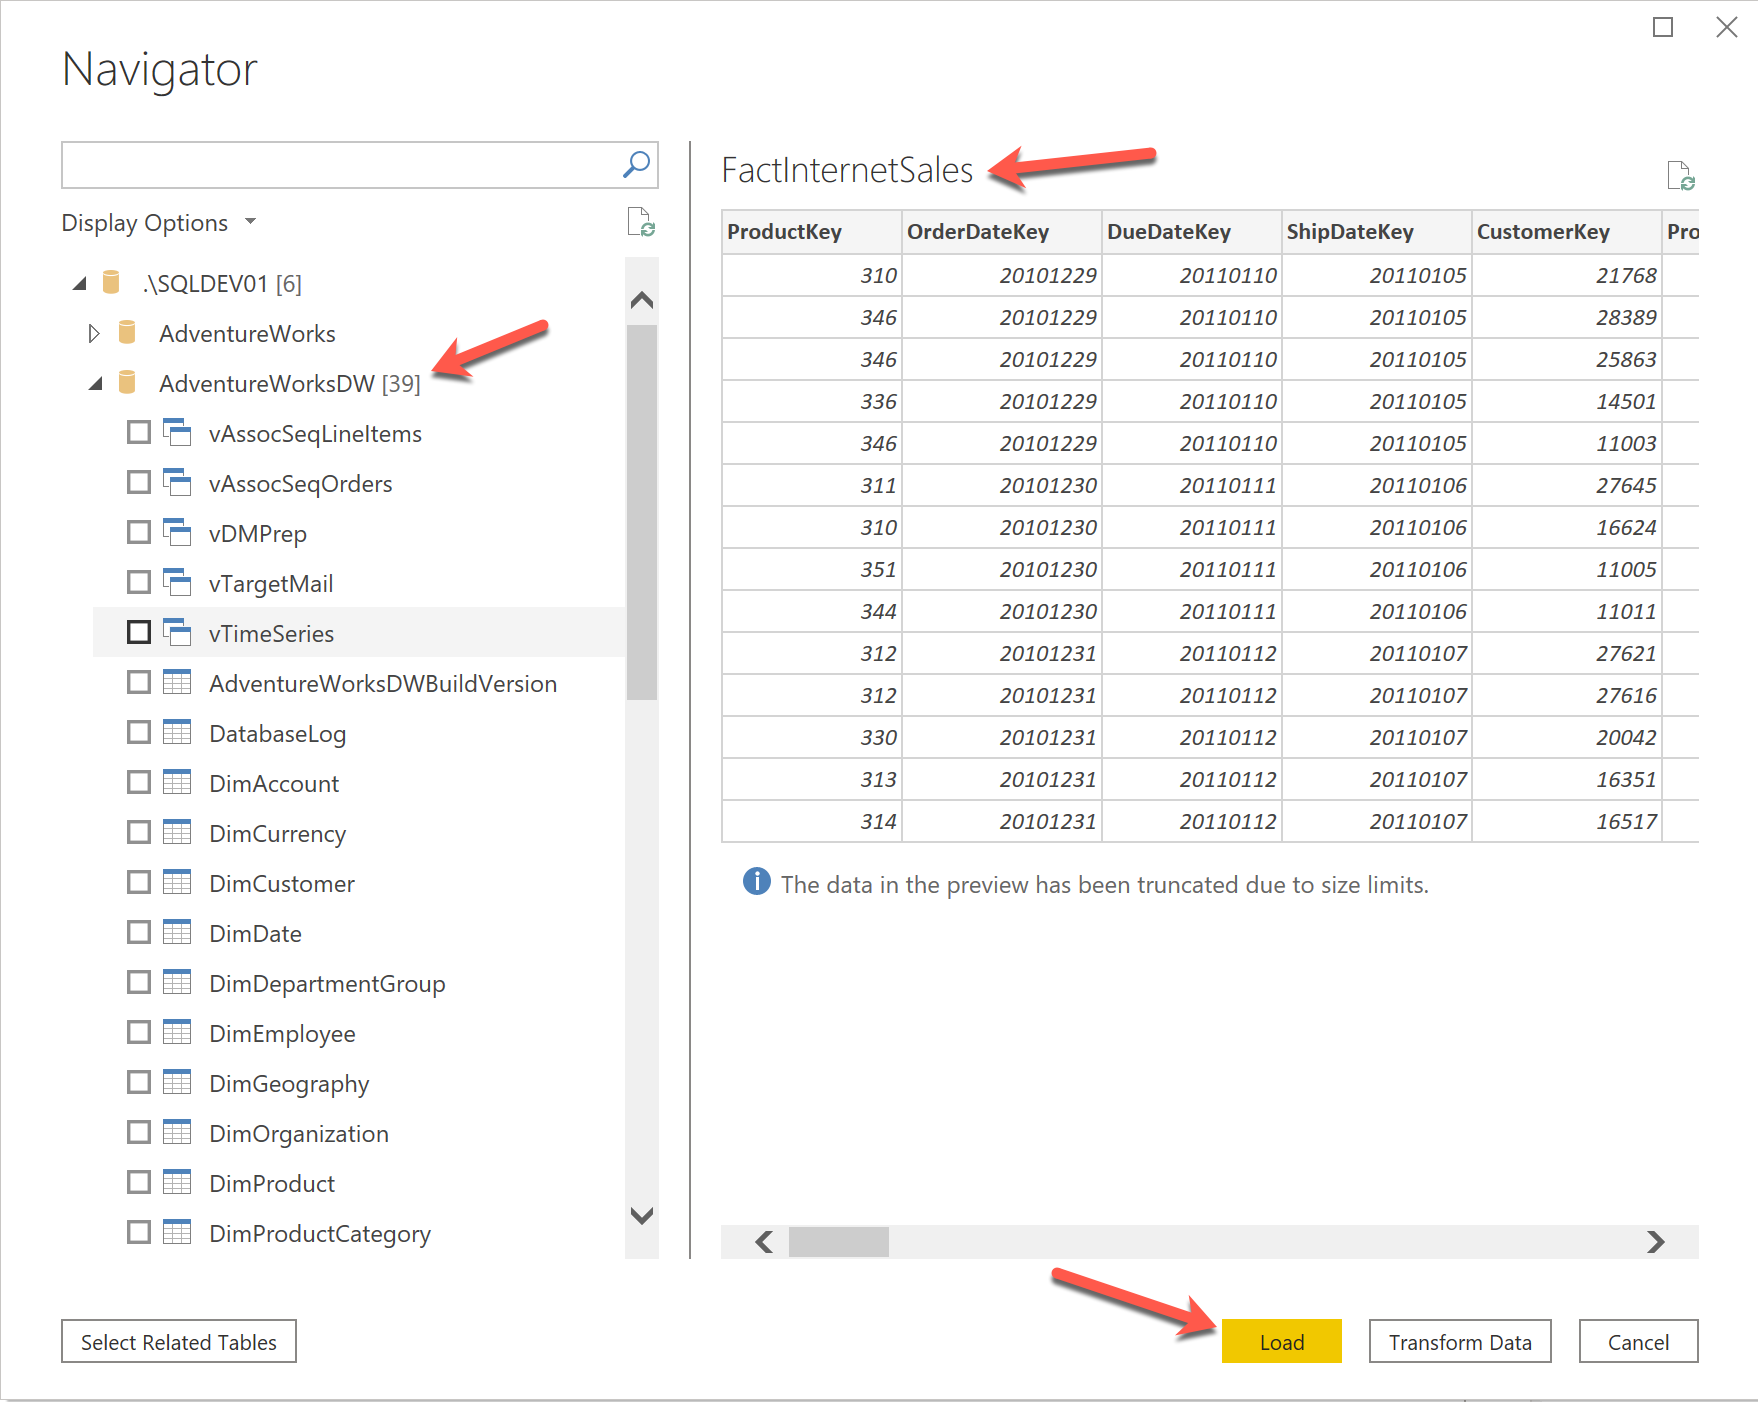
Task: Select the DimOrganization table name
Action: pyautogui.click(x=299, y=1133)
